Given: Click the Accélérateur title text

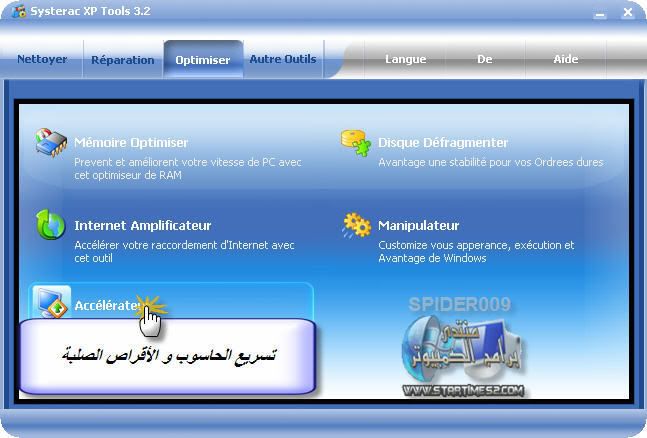Looking at the screenshot, I should pos(108,305).
